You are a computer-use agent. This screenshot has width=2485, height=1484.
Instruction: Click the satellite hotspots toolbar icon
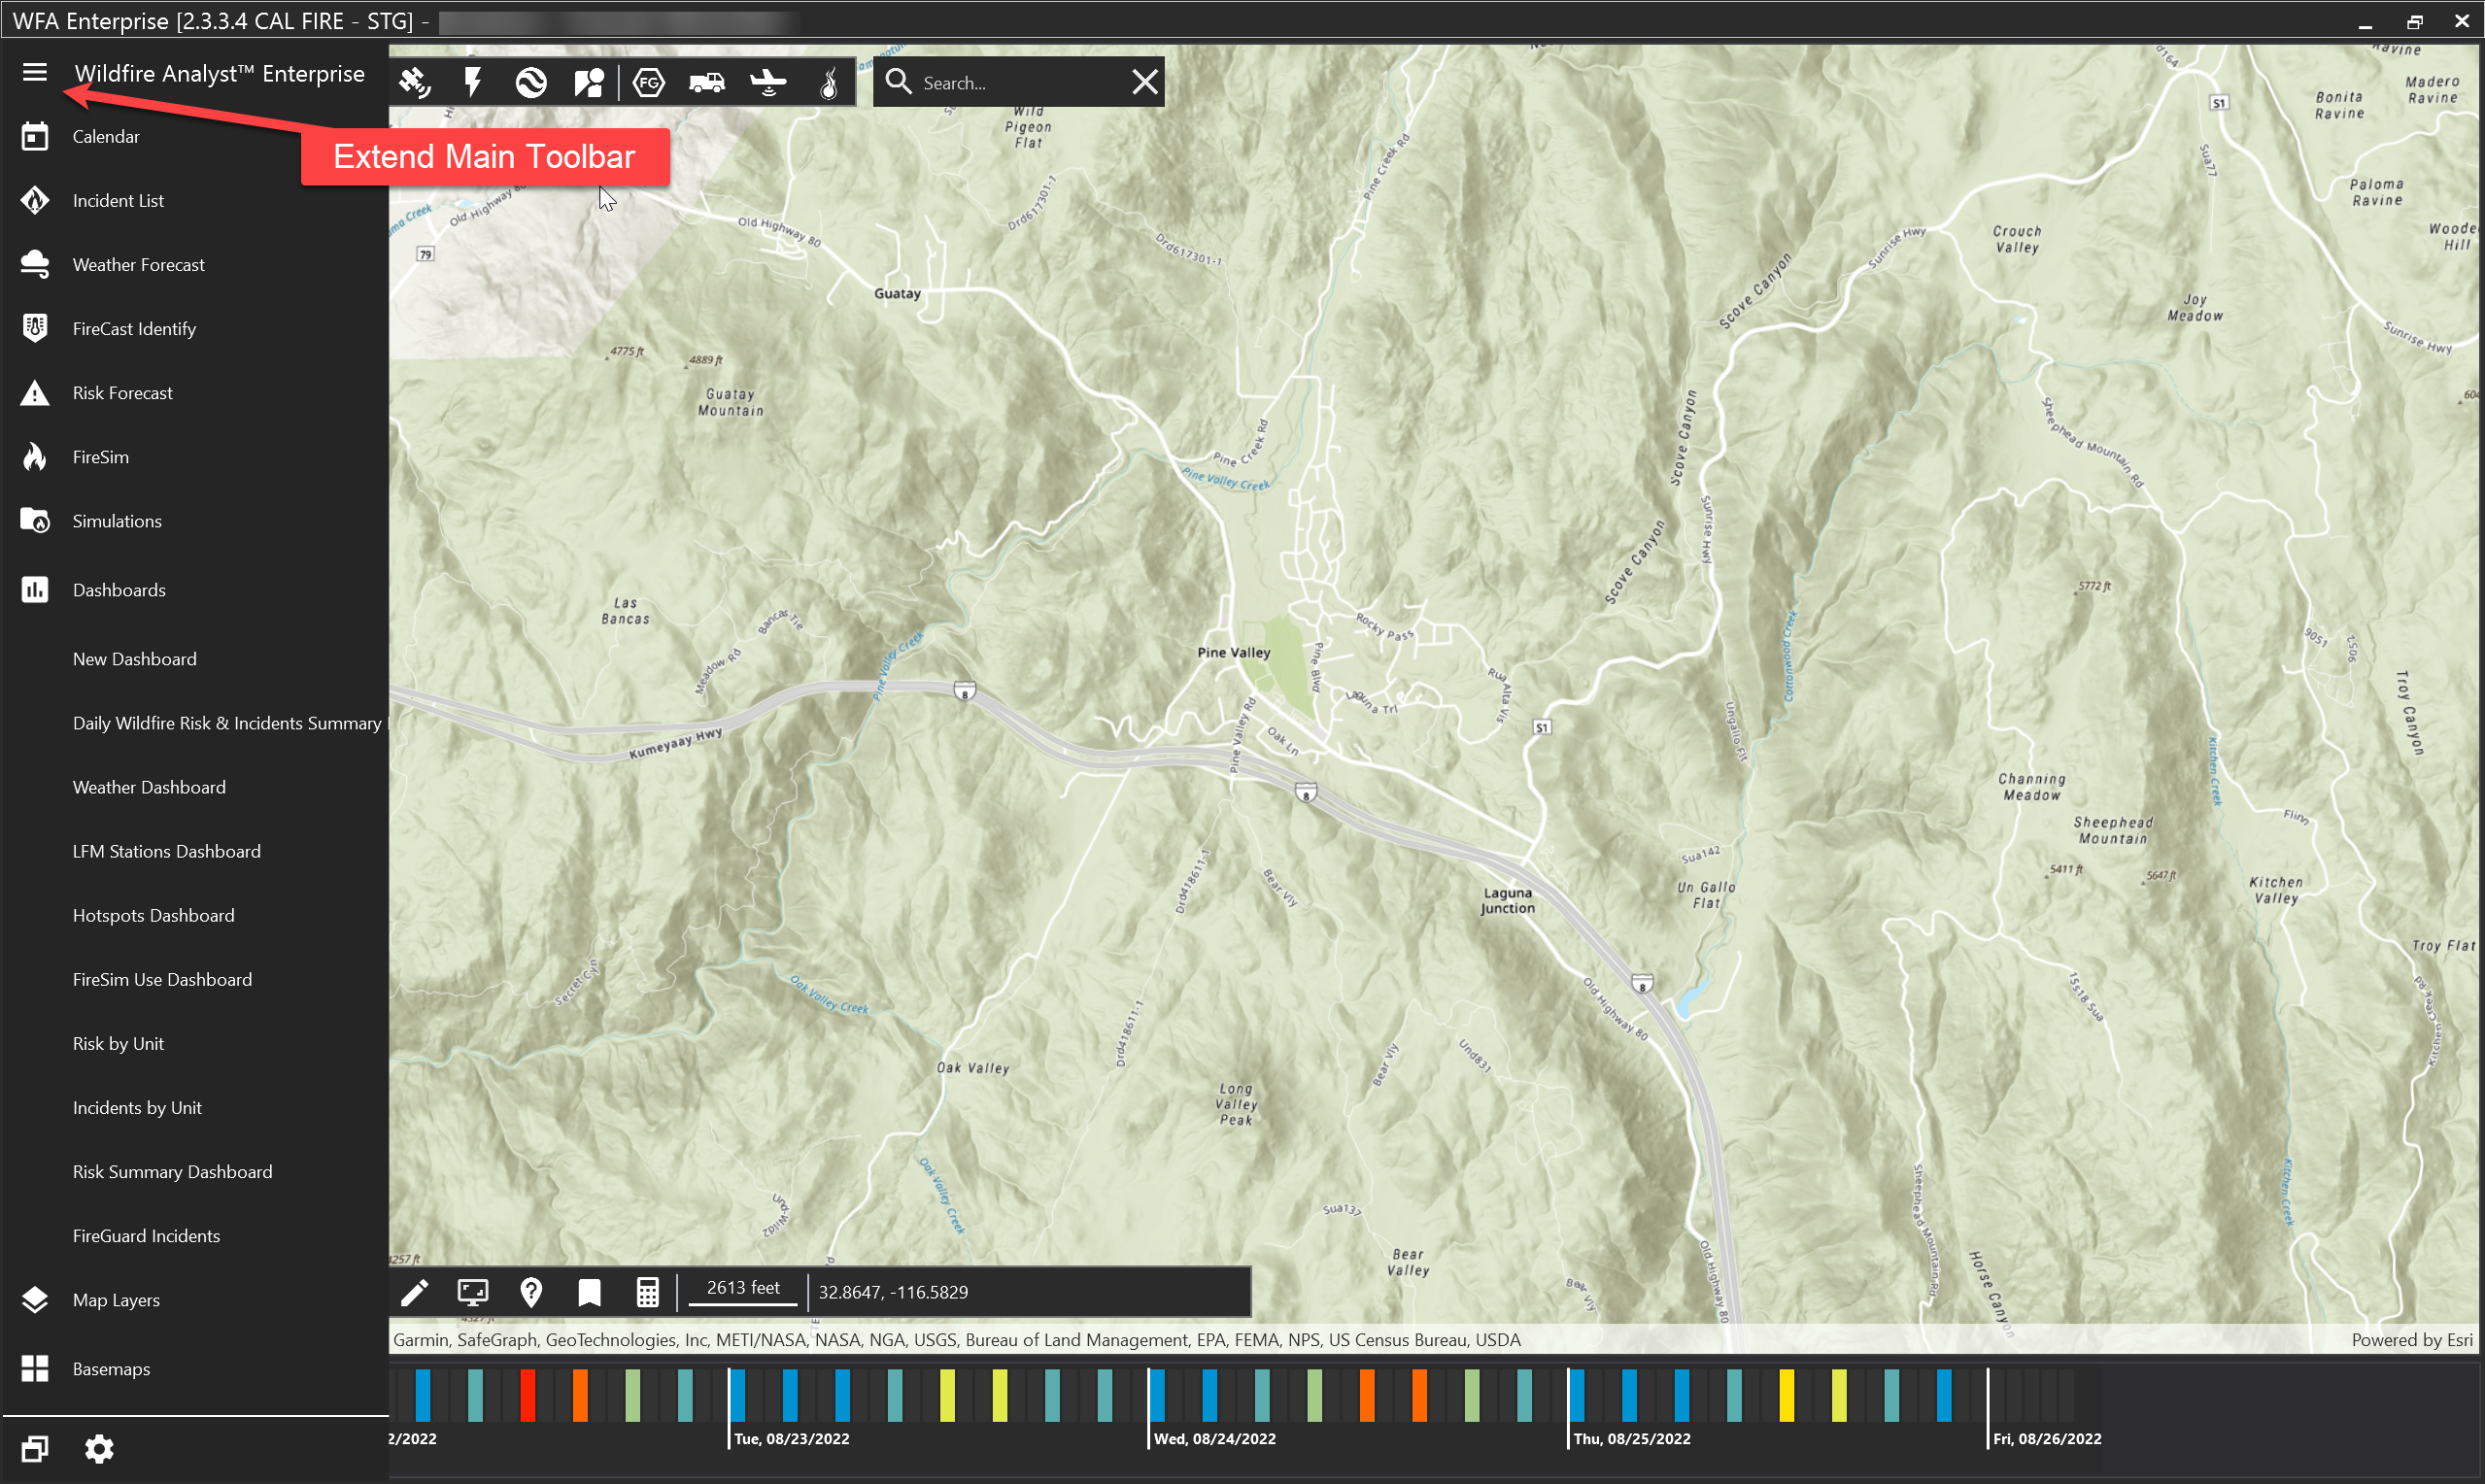pos(414,82)
